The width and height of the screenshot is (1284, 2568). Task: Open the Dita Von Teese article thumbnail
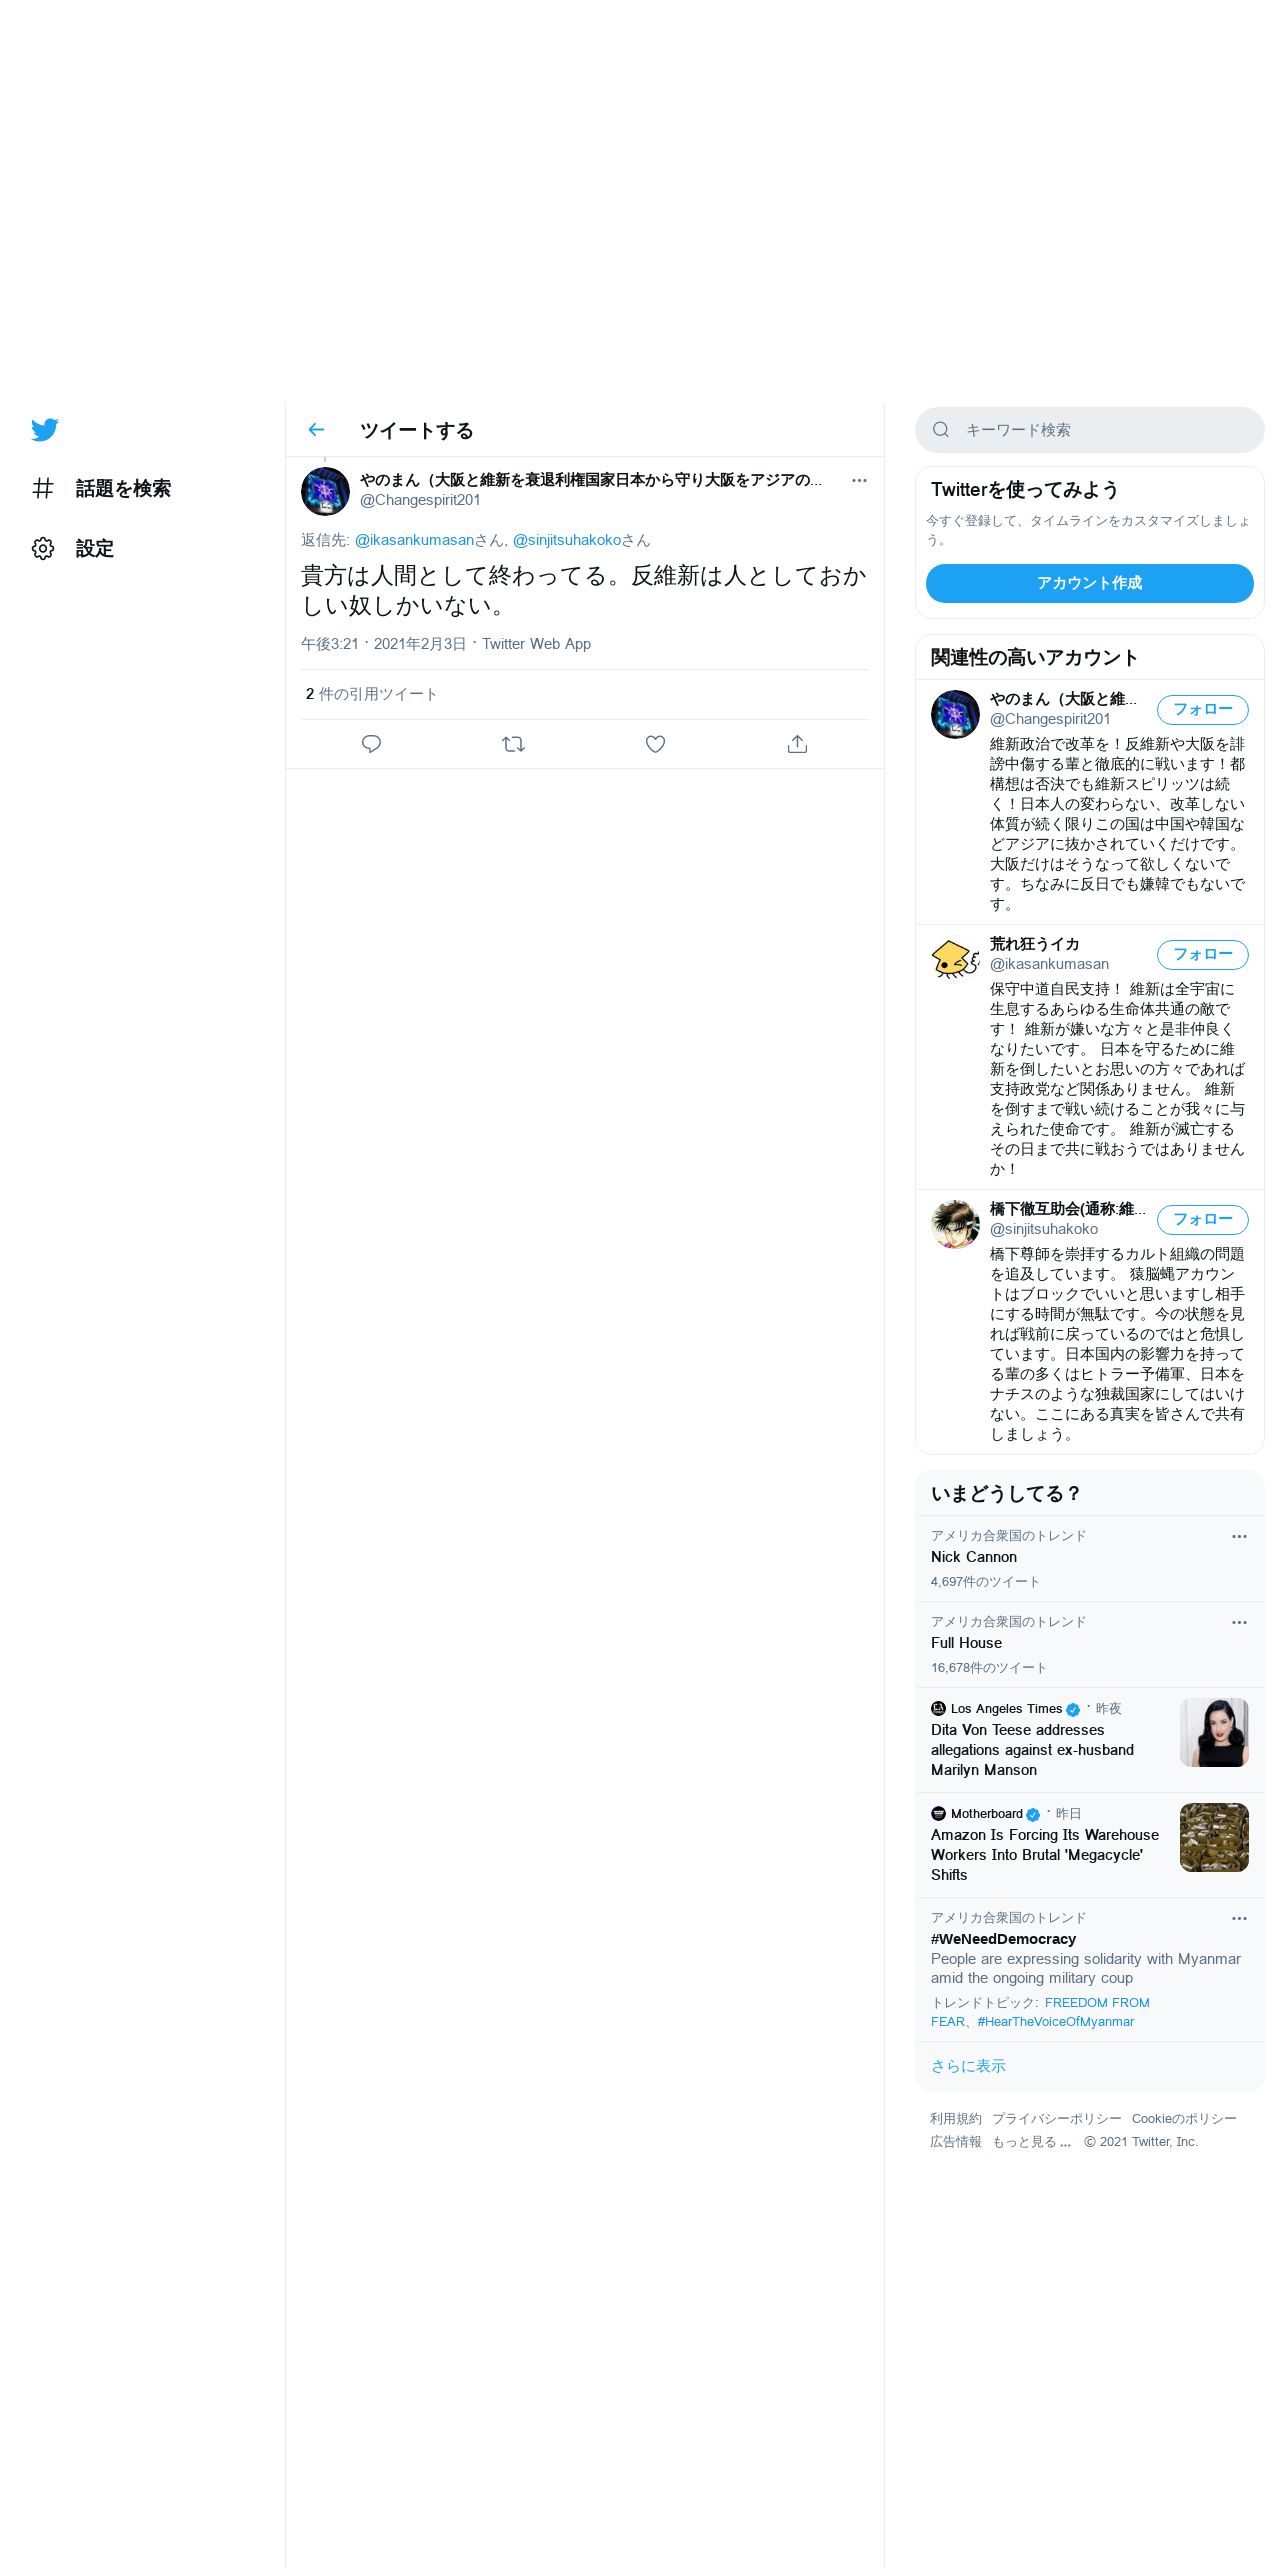[1214, 1732]
